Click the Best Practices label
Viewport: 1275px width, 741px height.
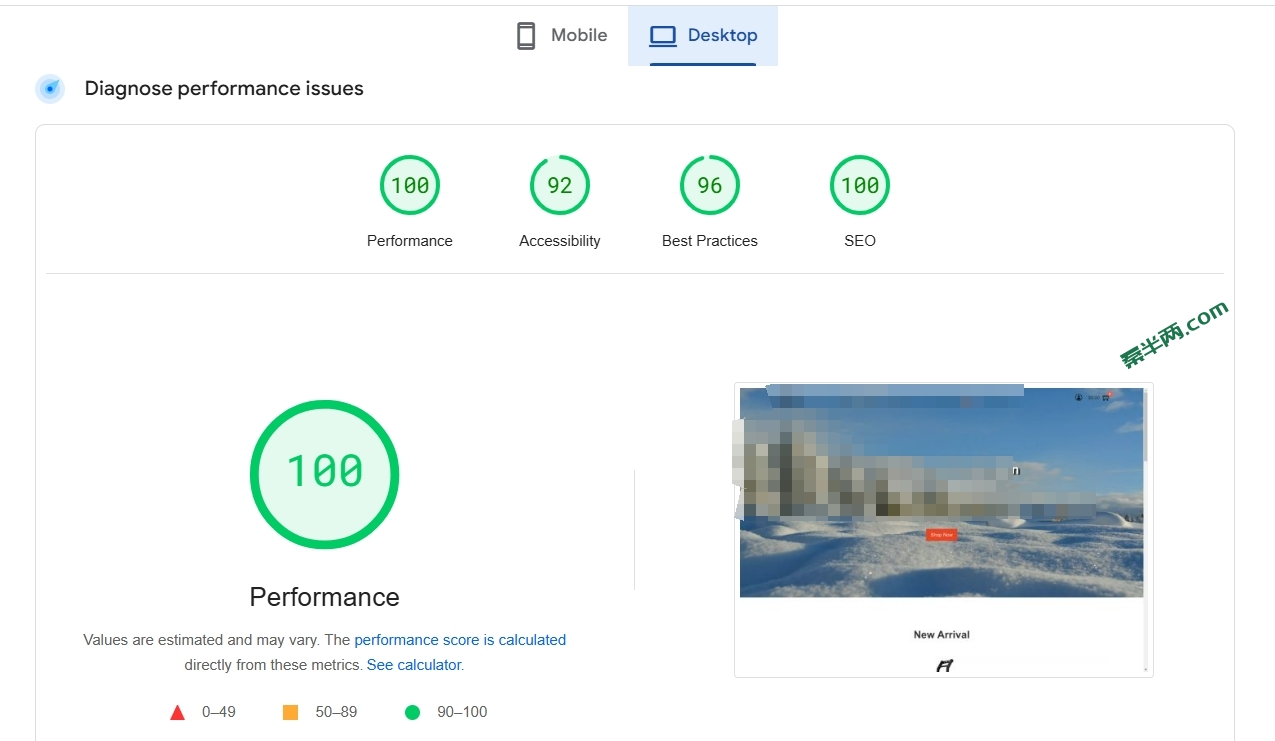(710, 241)
